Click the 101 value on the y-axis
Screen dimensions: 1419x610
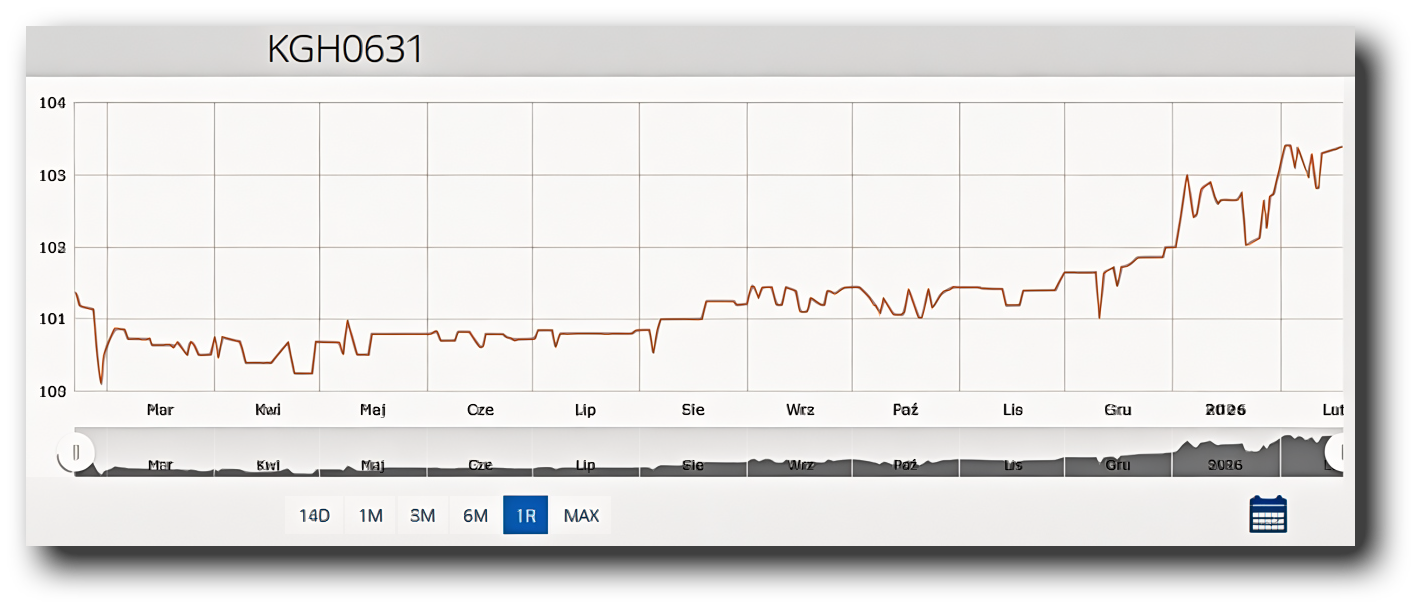pyautogui.click(x=52, y=319)
